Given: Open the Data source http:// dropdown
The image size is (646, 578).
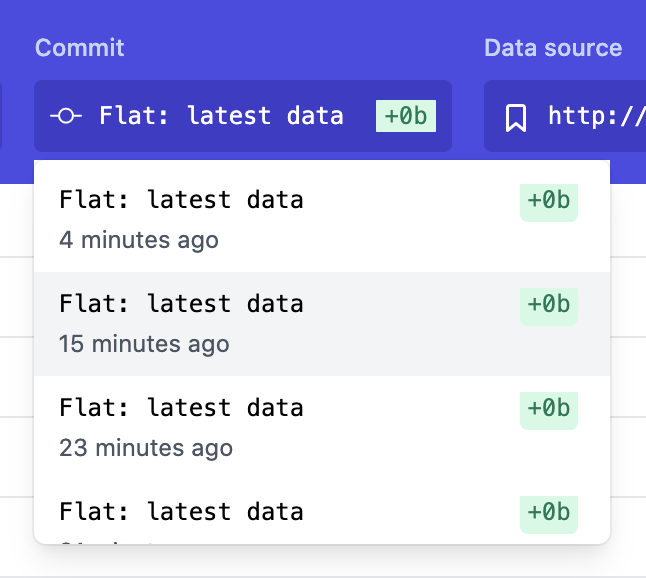Looking at the screenshot, I should pos(565,116).
